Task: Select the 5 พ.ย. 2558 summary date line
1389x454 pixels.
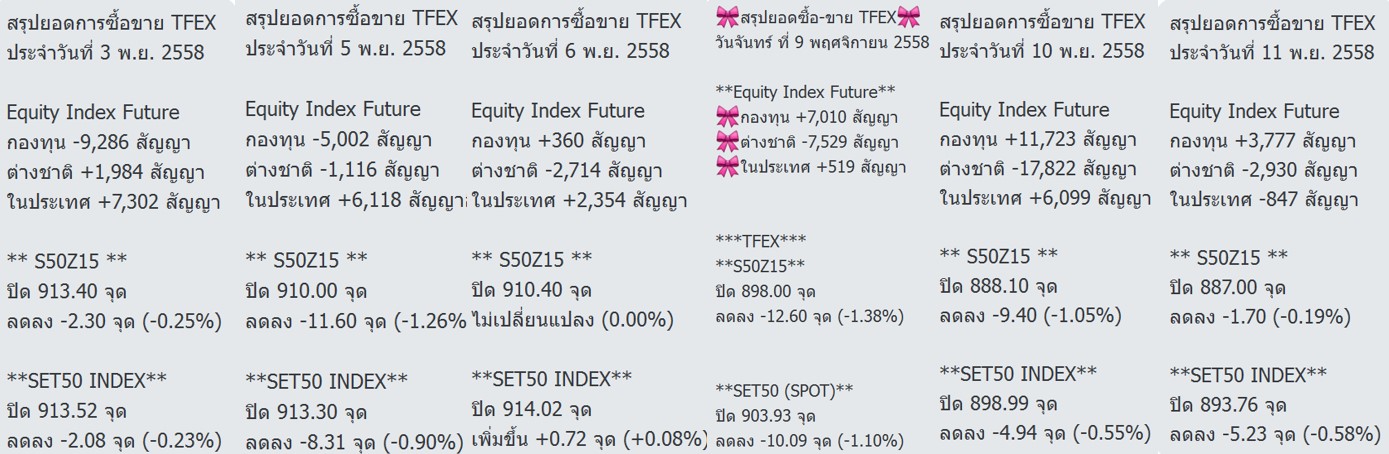Action: click(346, 48)
